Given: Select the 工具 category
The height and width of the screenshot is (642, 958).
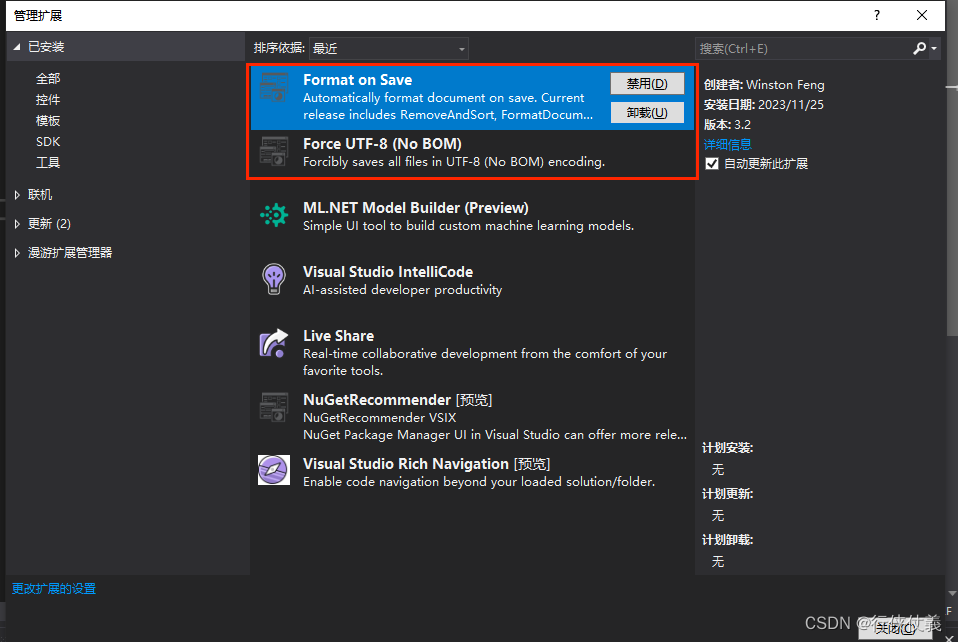Looking at the screenshot, I should (x=48, y=162).
